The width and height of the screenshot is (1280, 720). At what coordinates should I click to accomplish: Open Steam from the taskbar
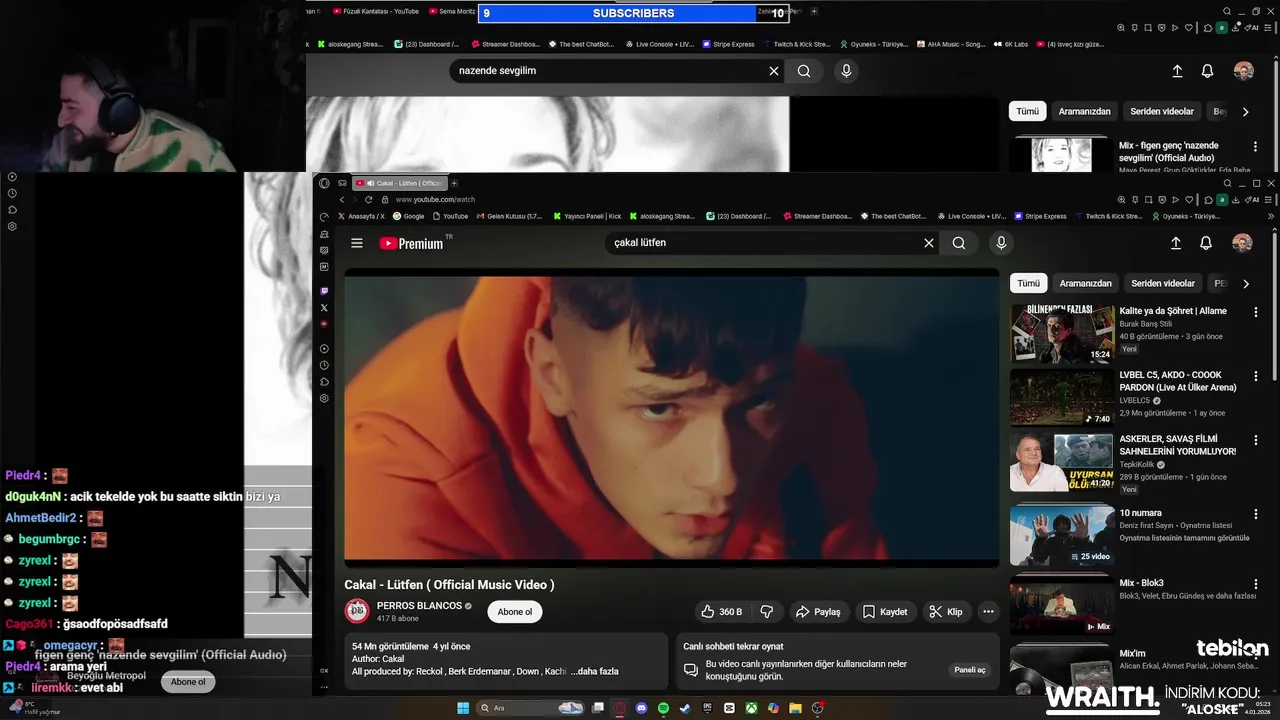(x=685, y=708)
